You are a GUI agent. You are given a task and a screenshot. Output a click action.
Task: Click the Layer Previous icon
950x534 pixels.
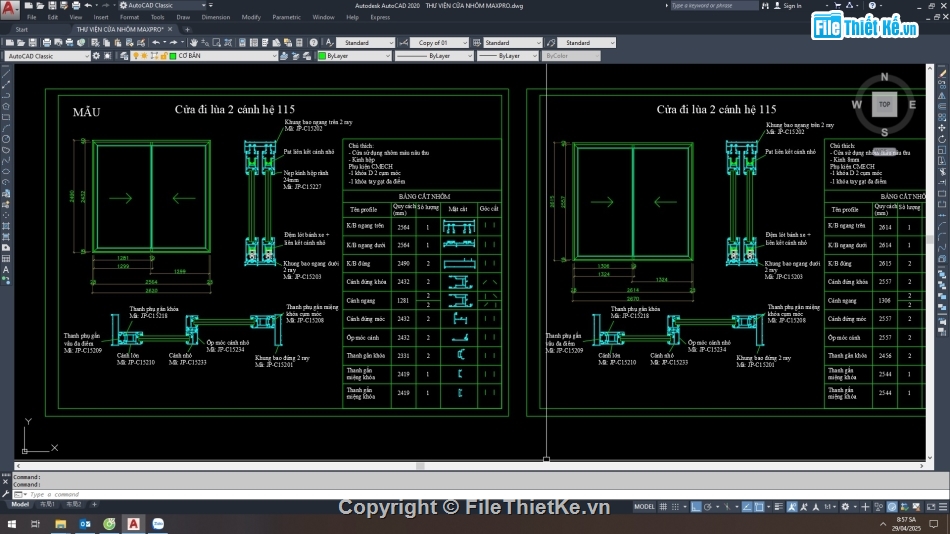tap(296, 56)
